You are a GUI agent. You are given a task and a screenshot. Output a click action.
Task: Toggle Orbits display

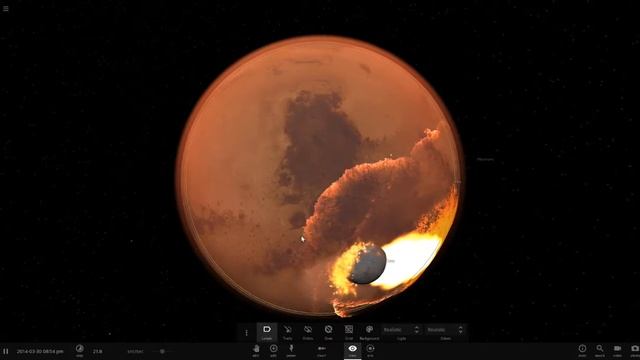tap(308, 332)
